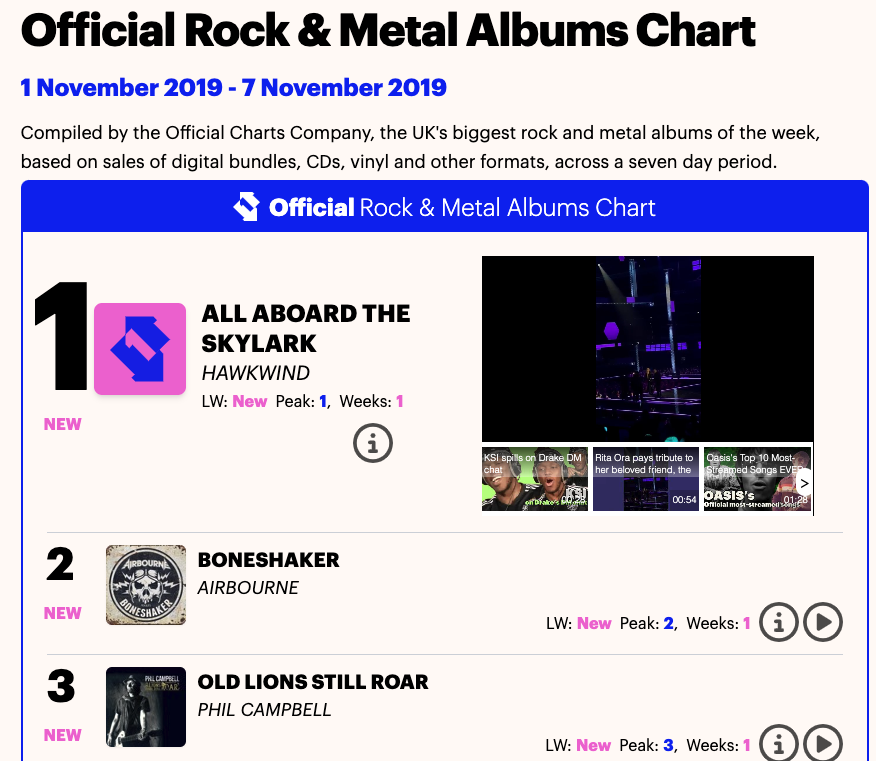876x761 pixels.
Task: Open info for All Aboard The Skylark
Action: pyautogui.click(x=373, y=443)
